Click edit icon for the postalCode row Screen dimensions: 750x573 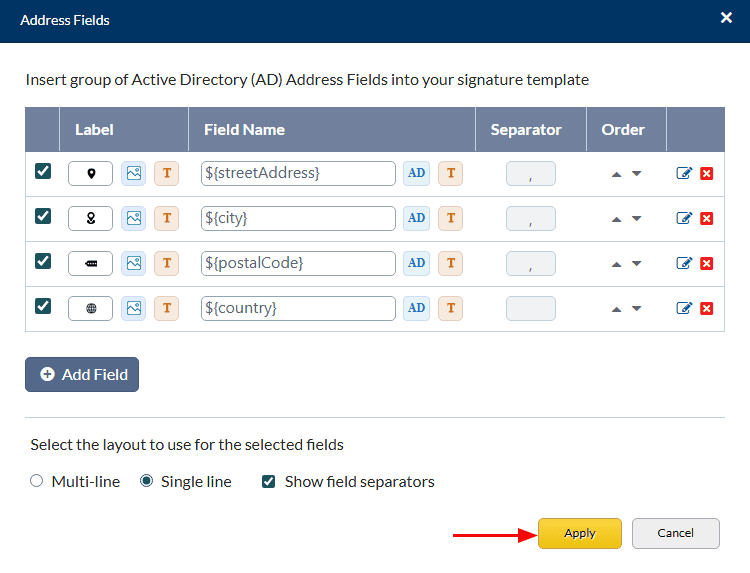(684, 263)
